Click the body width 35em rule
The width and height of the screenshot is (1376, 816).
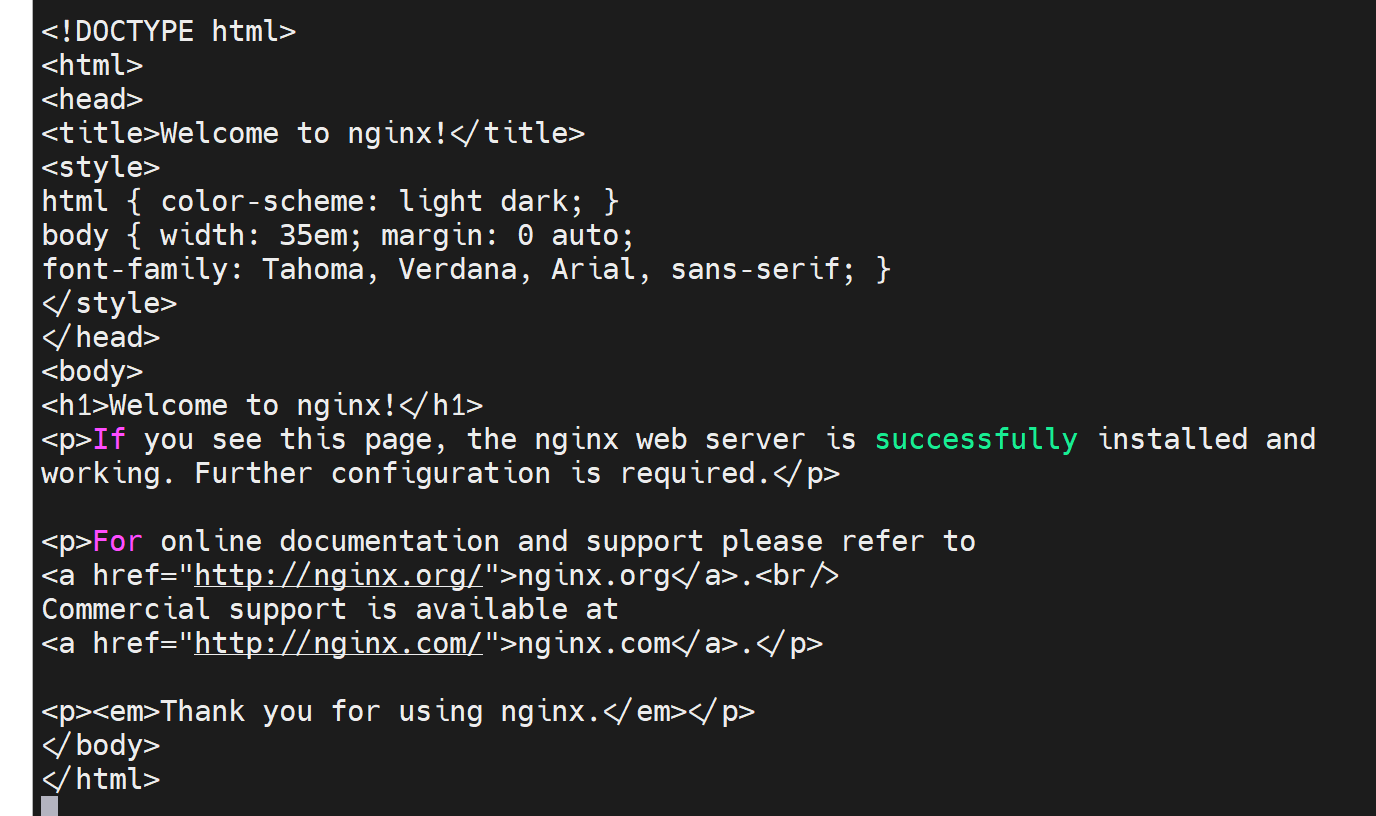[338, 235]
